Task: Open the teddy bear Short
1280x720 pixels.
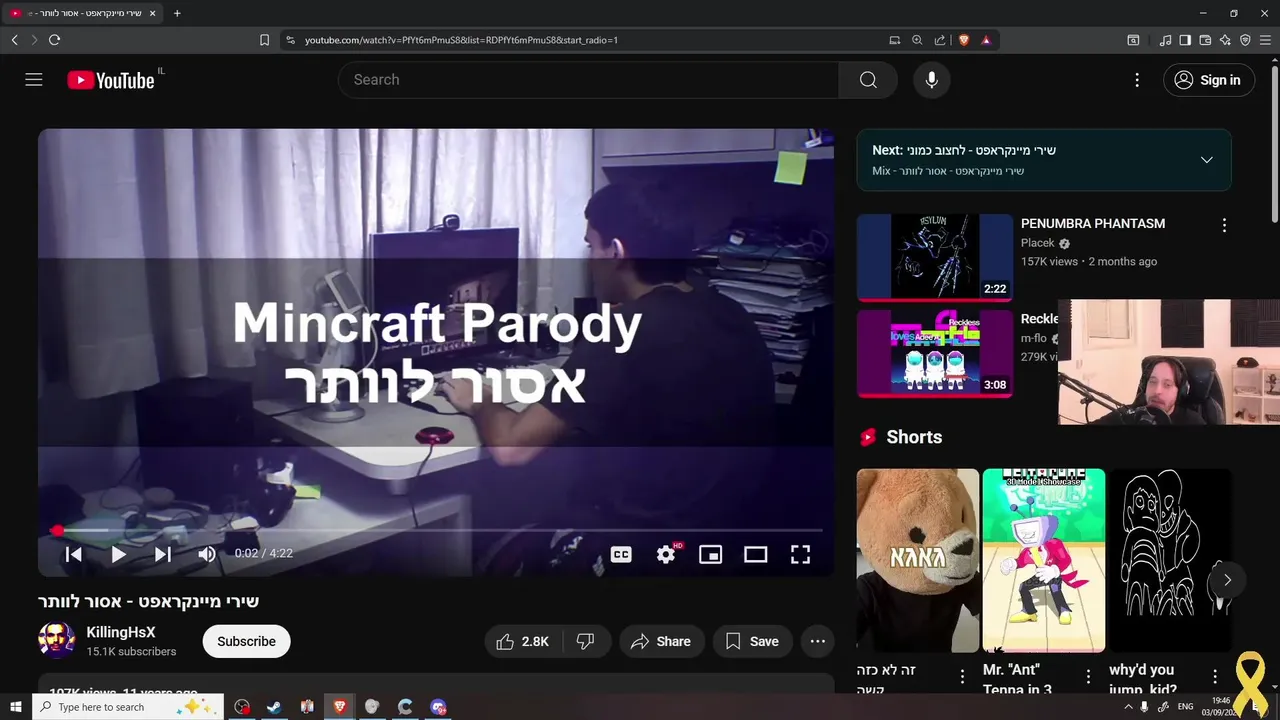Action: (918, 560)
